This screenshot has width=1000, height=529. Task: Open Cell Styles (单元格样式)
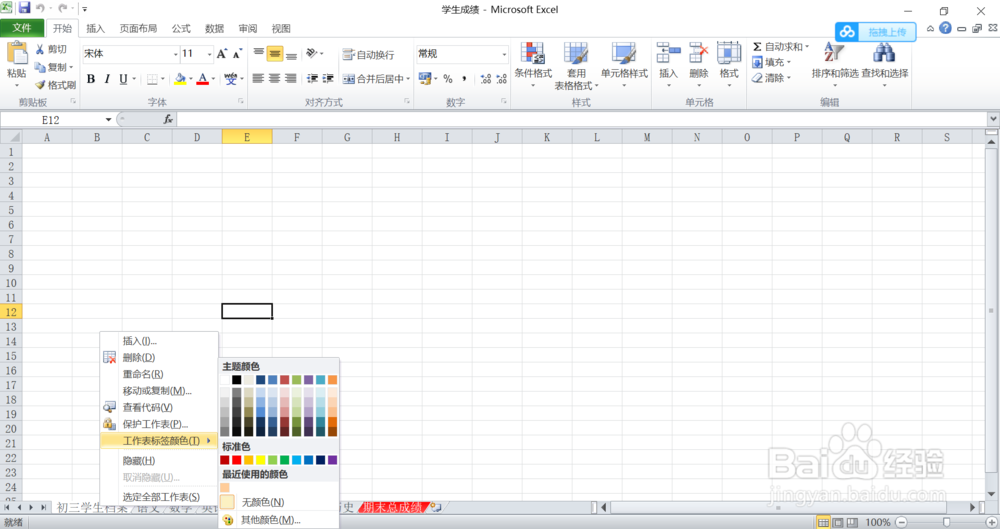pos(624,64)
